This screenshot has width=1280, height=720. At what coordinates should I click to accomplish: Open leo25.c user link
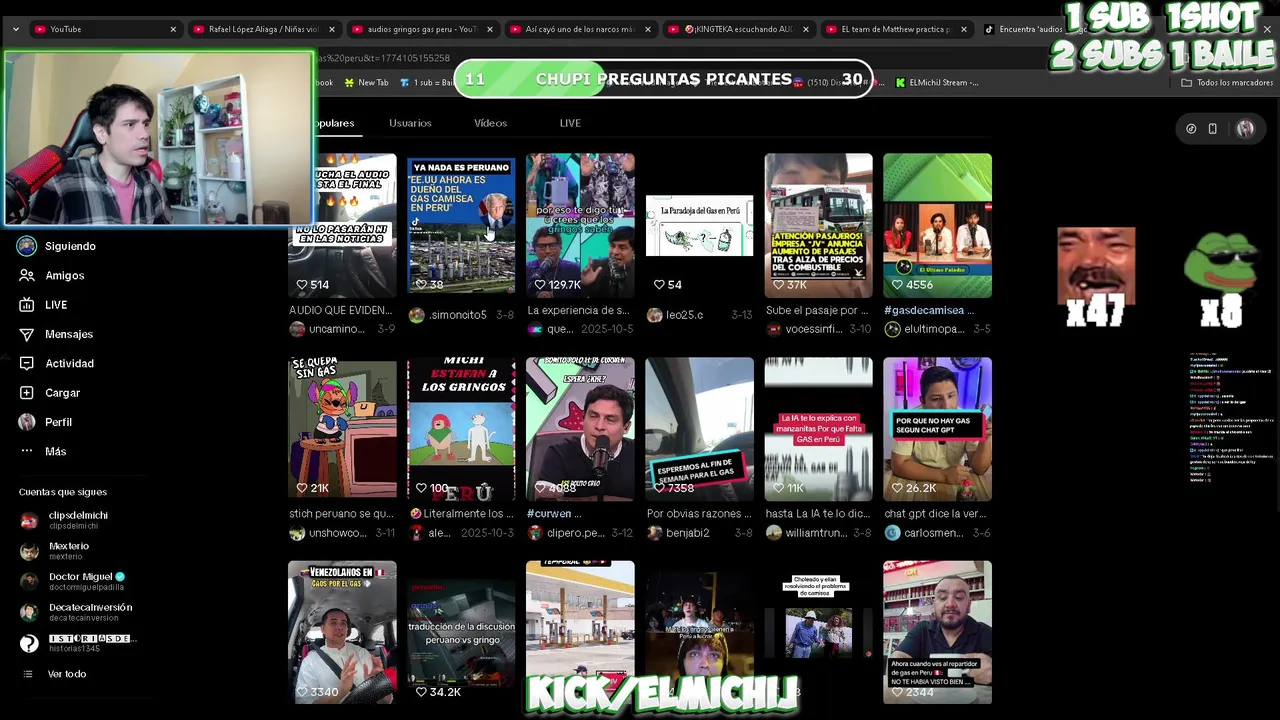click(674, 315)
